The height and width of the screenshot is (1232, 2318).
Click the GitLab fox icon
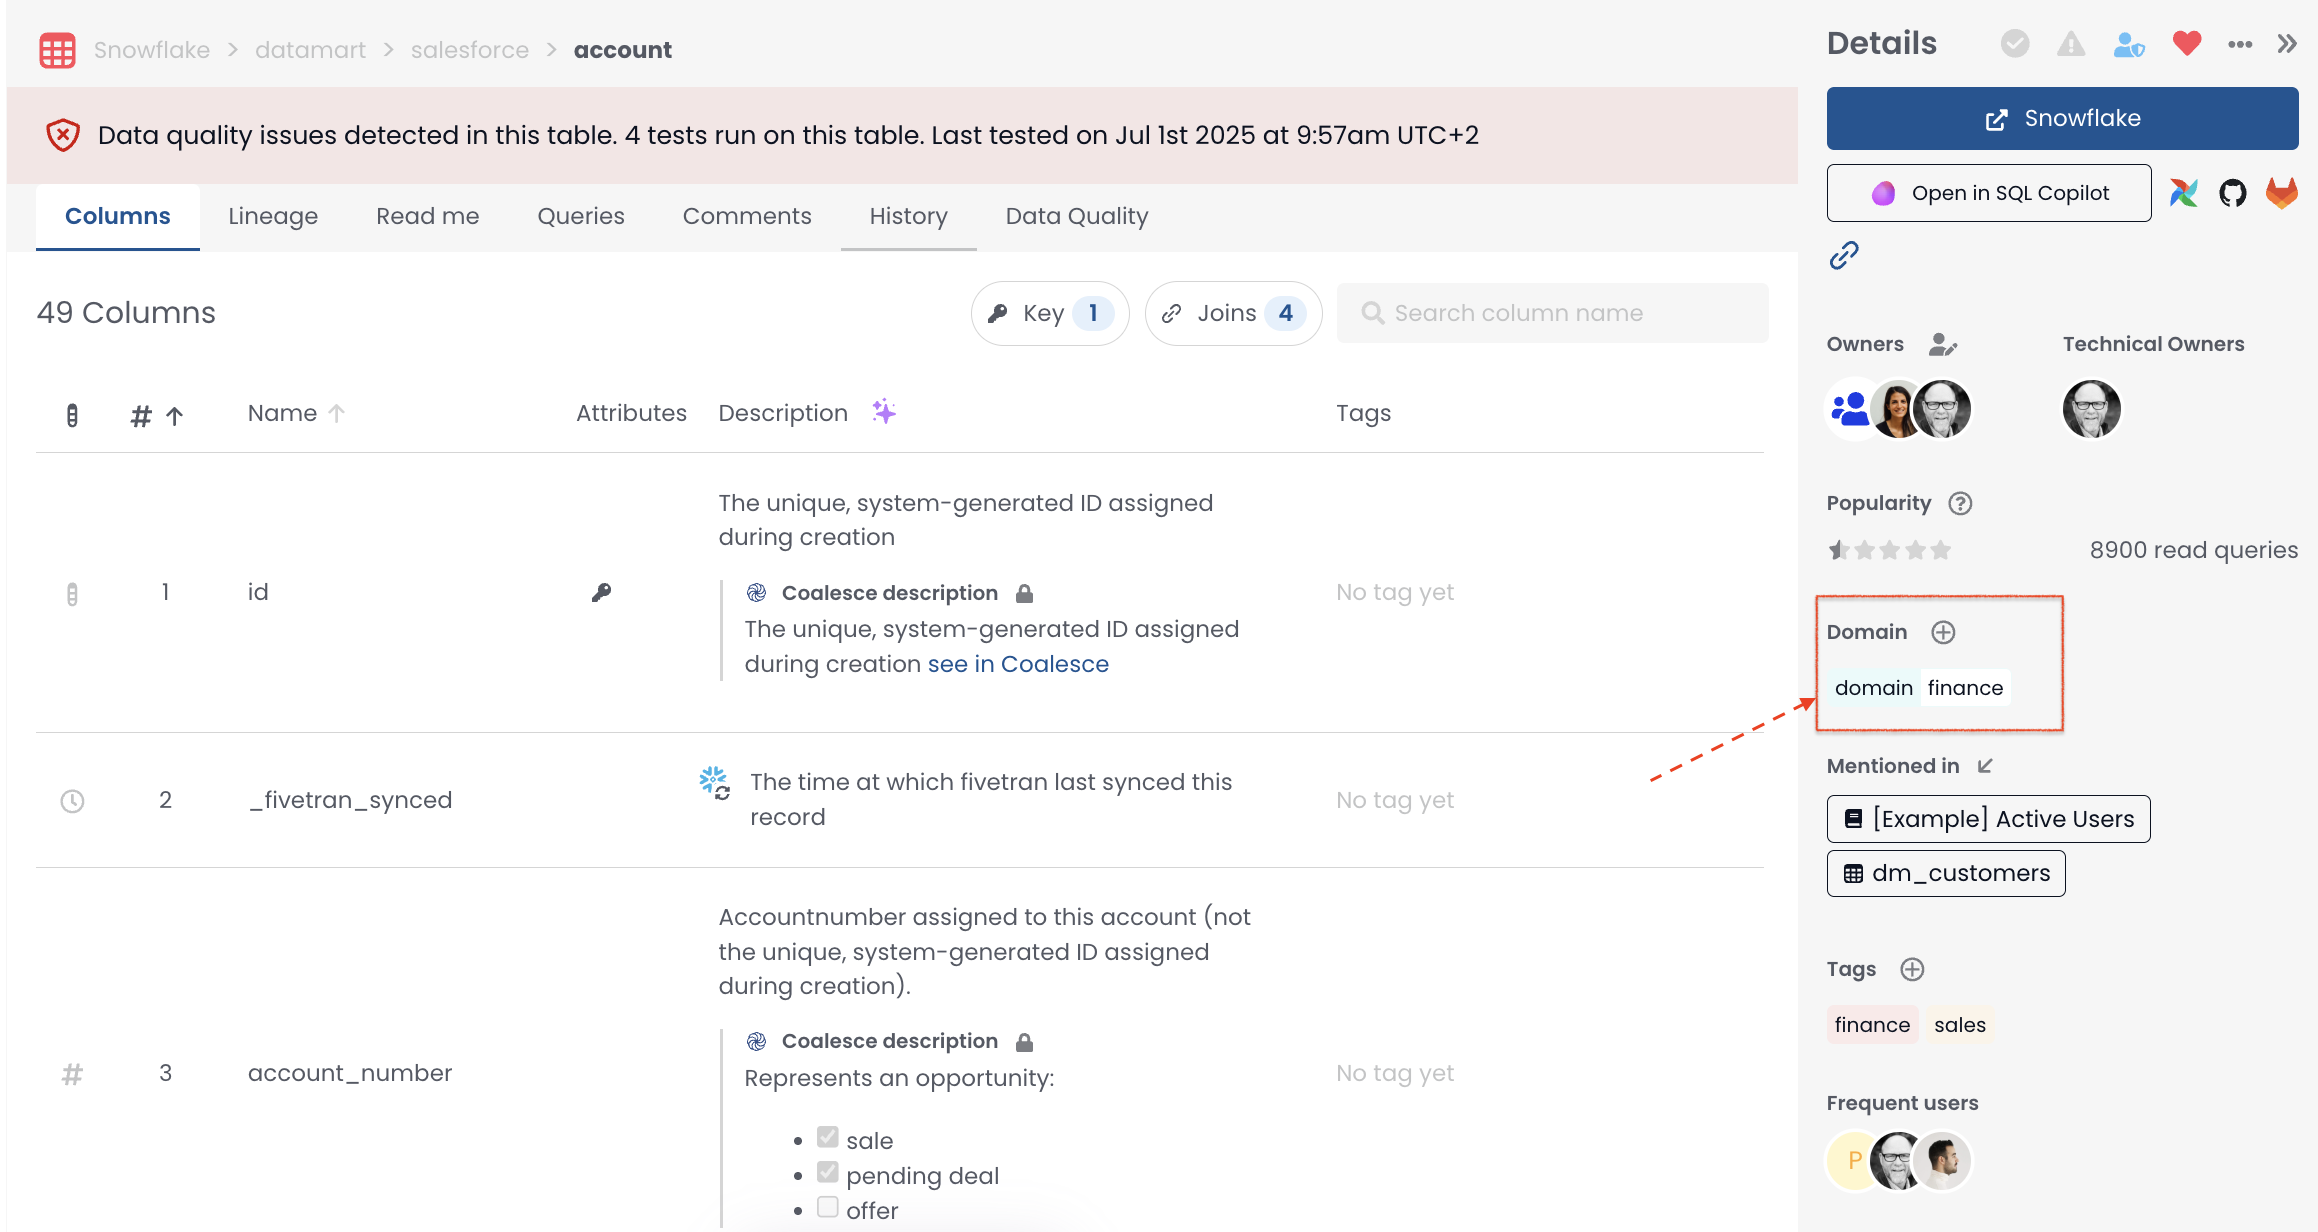(2281, 193)
